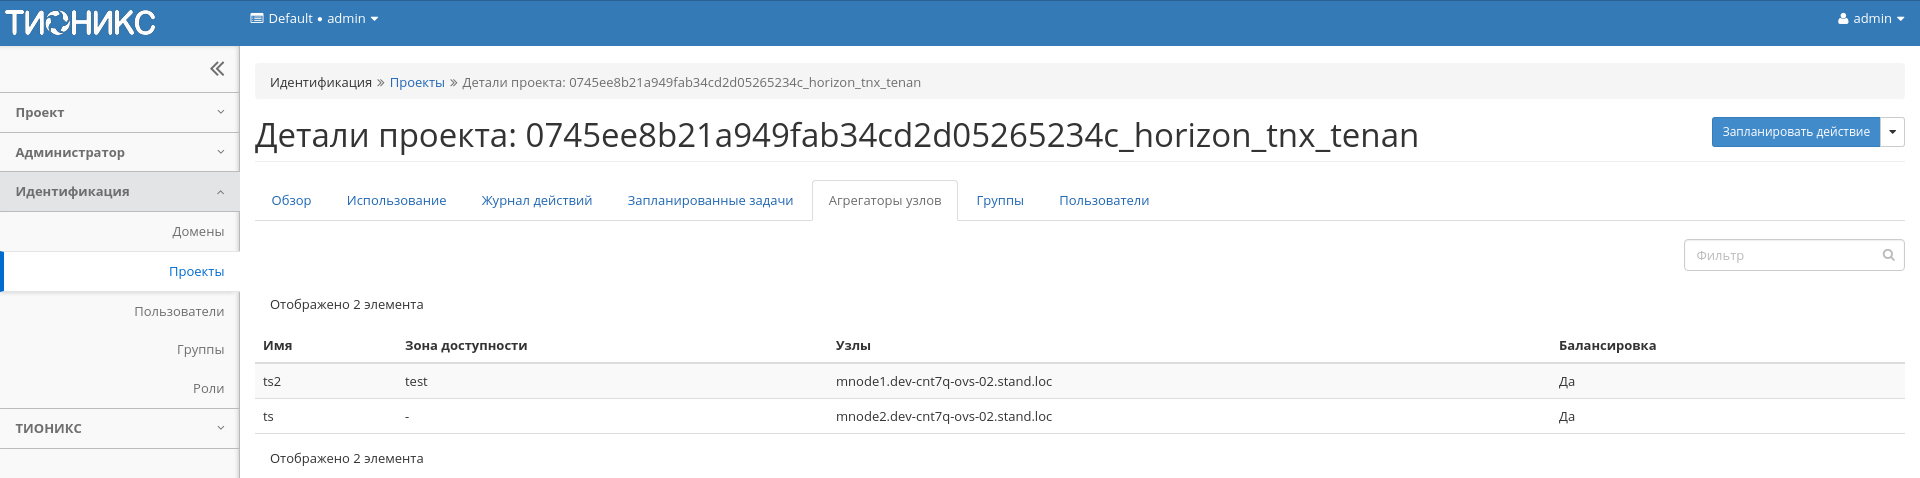Image resolution: width=1920 pixels, height=478 pixels.
Task: Go to Домены in the sidebar
Action: coord(198,232)
